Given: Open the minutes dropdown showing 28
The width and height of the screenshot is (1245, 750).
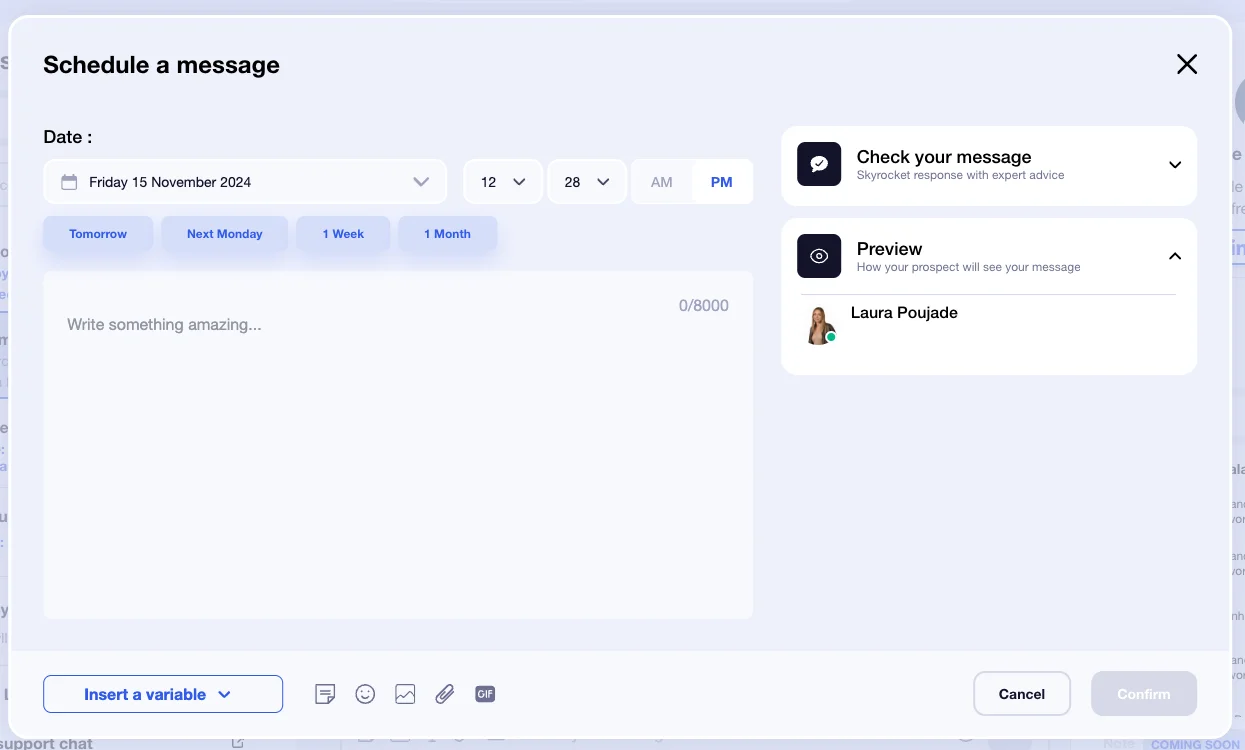Looking at the screenshot, I should [587, 182].
